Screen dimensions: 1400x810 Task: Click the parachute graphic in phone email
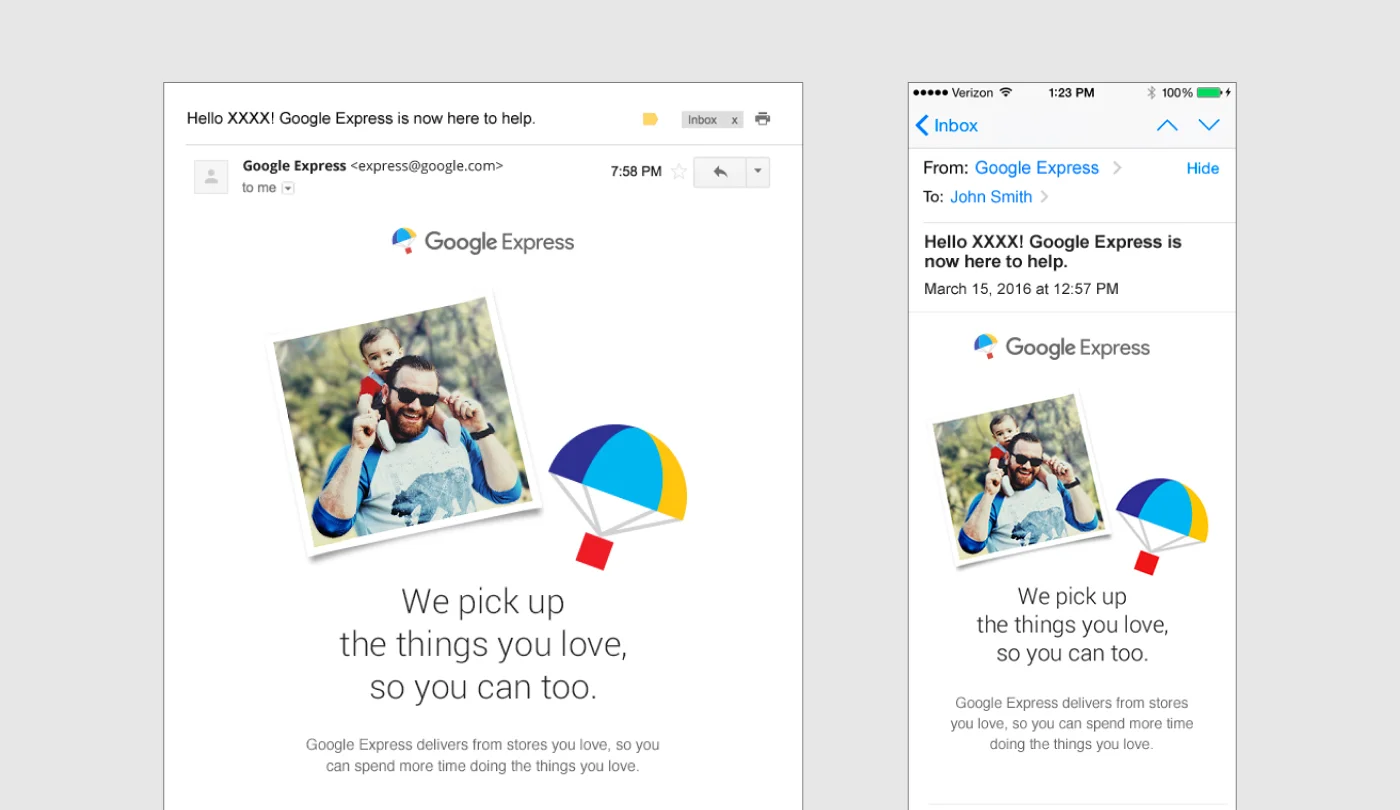tap(1162, 526)
